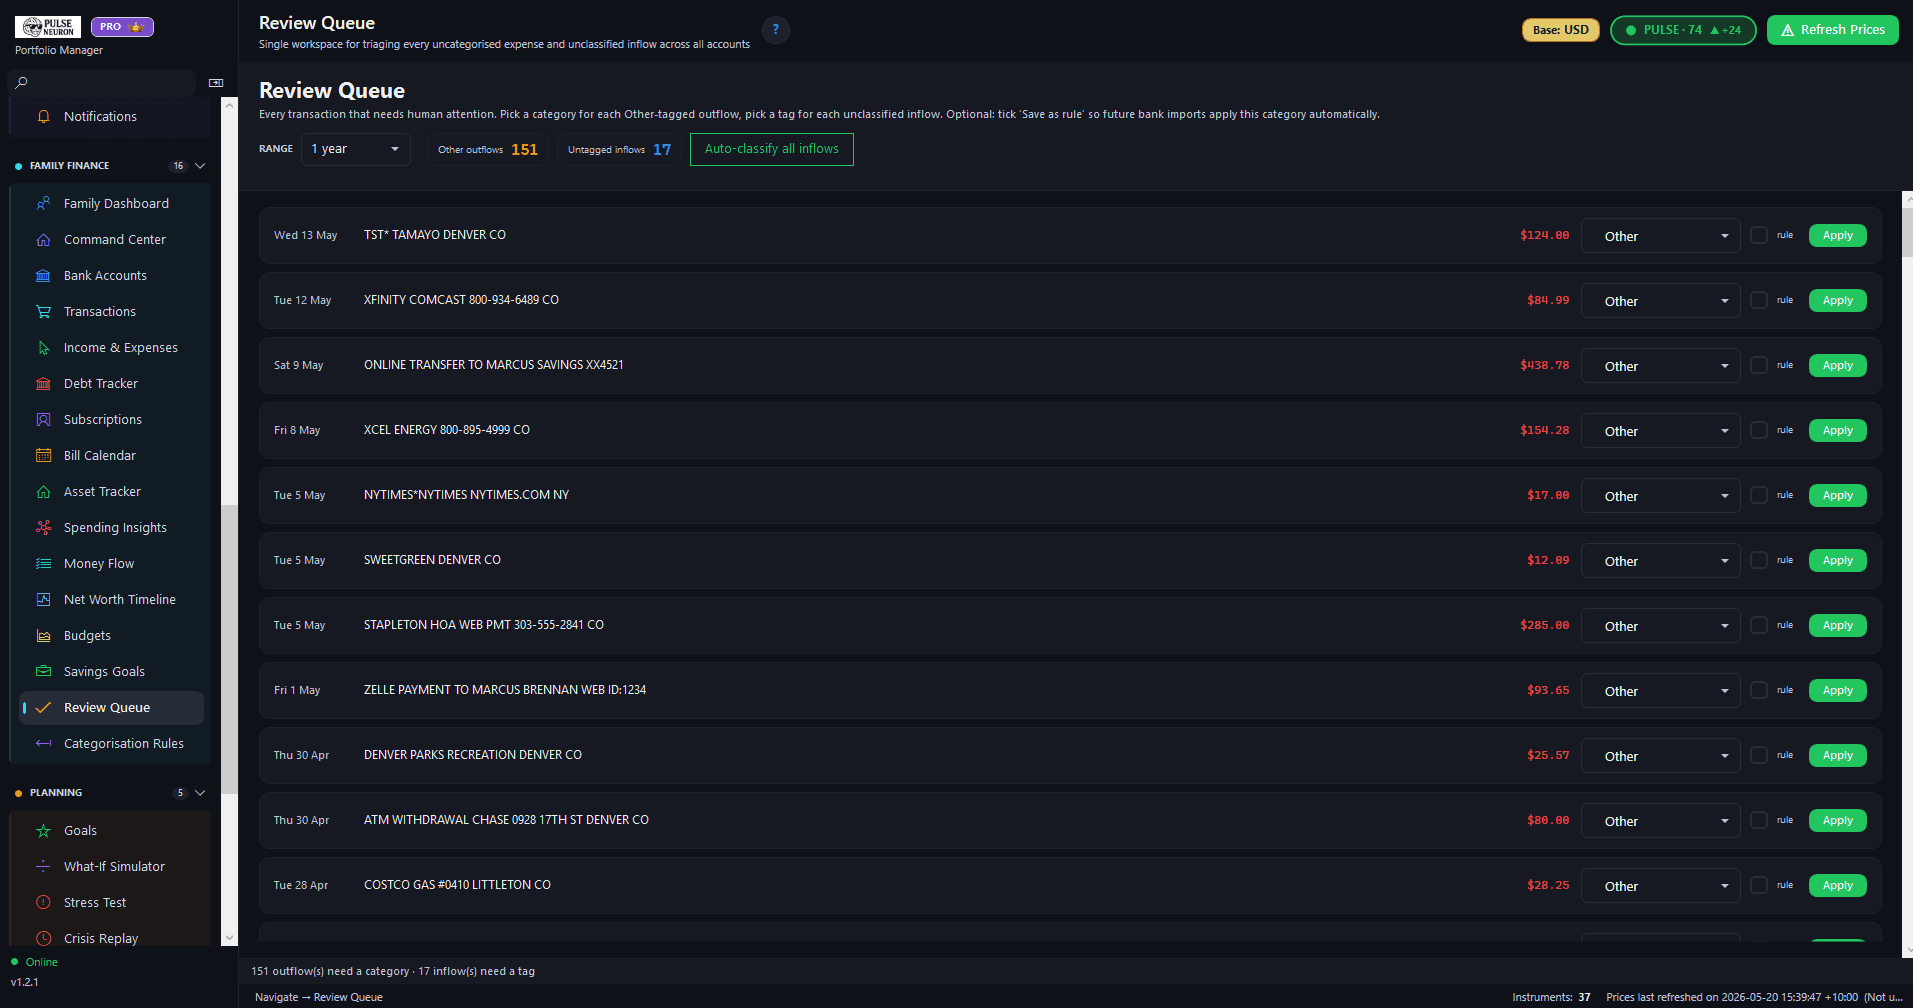Viewport: 1913px width, 1008px height.
Task: Open Family Dashboard menu item
Action: (x=111, y=203)
